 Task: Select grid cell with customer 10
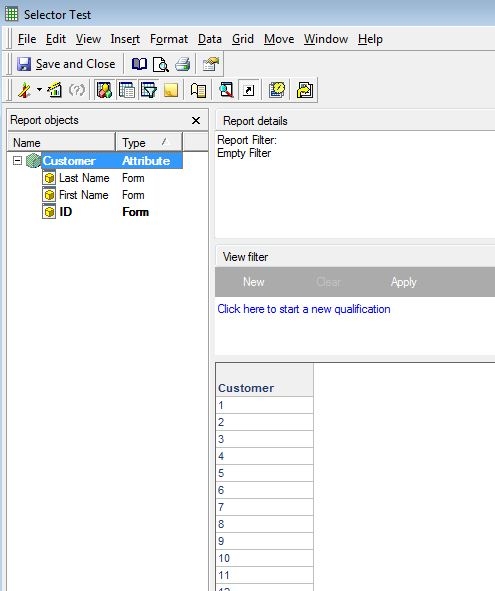(265, 558)
